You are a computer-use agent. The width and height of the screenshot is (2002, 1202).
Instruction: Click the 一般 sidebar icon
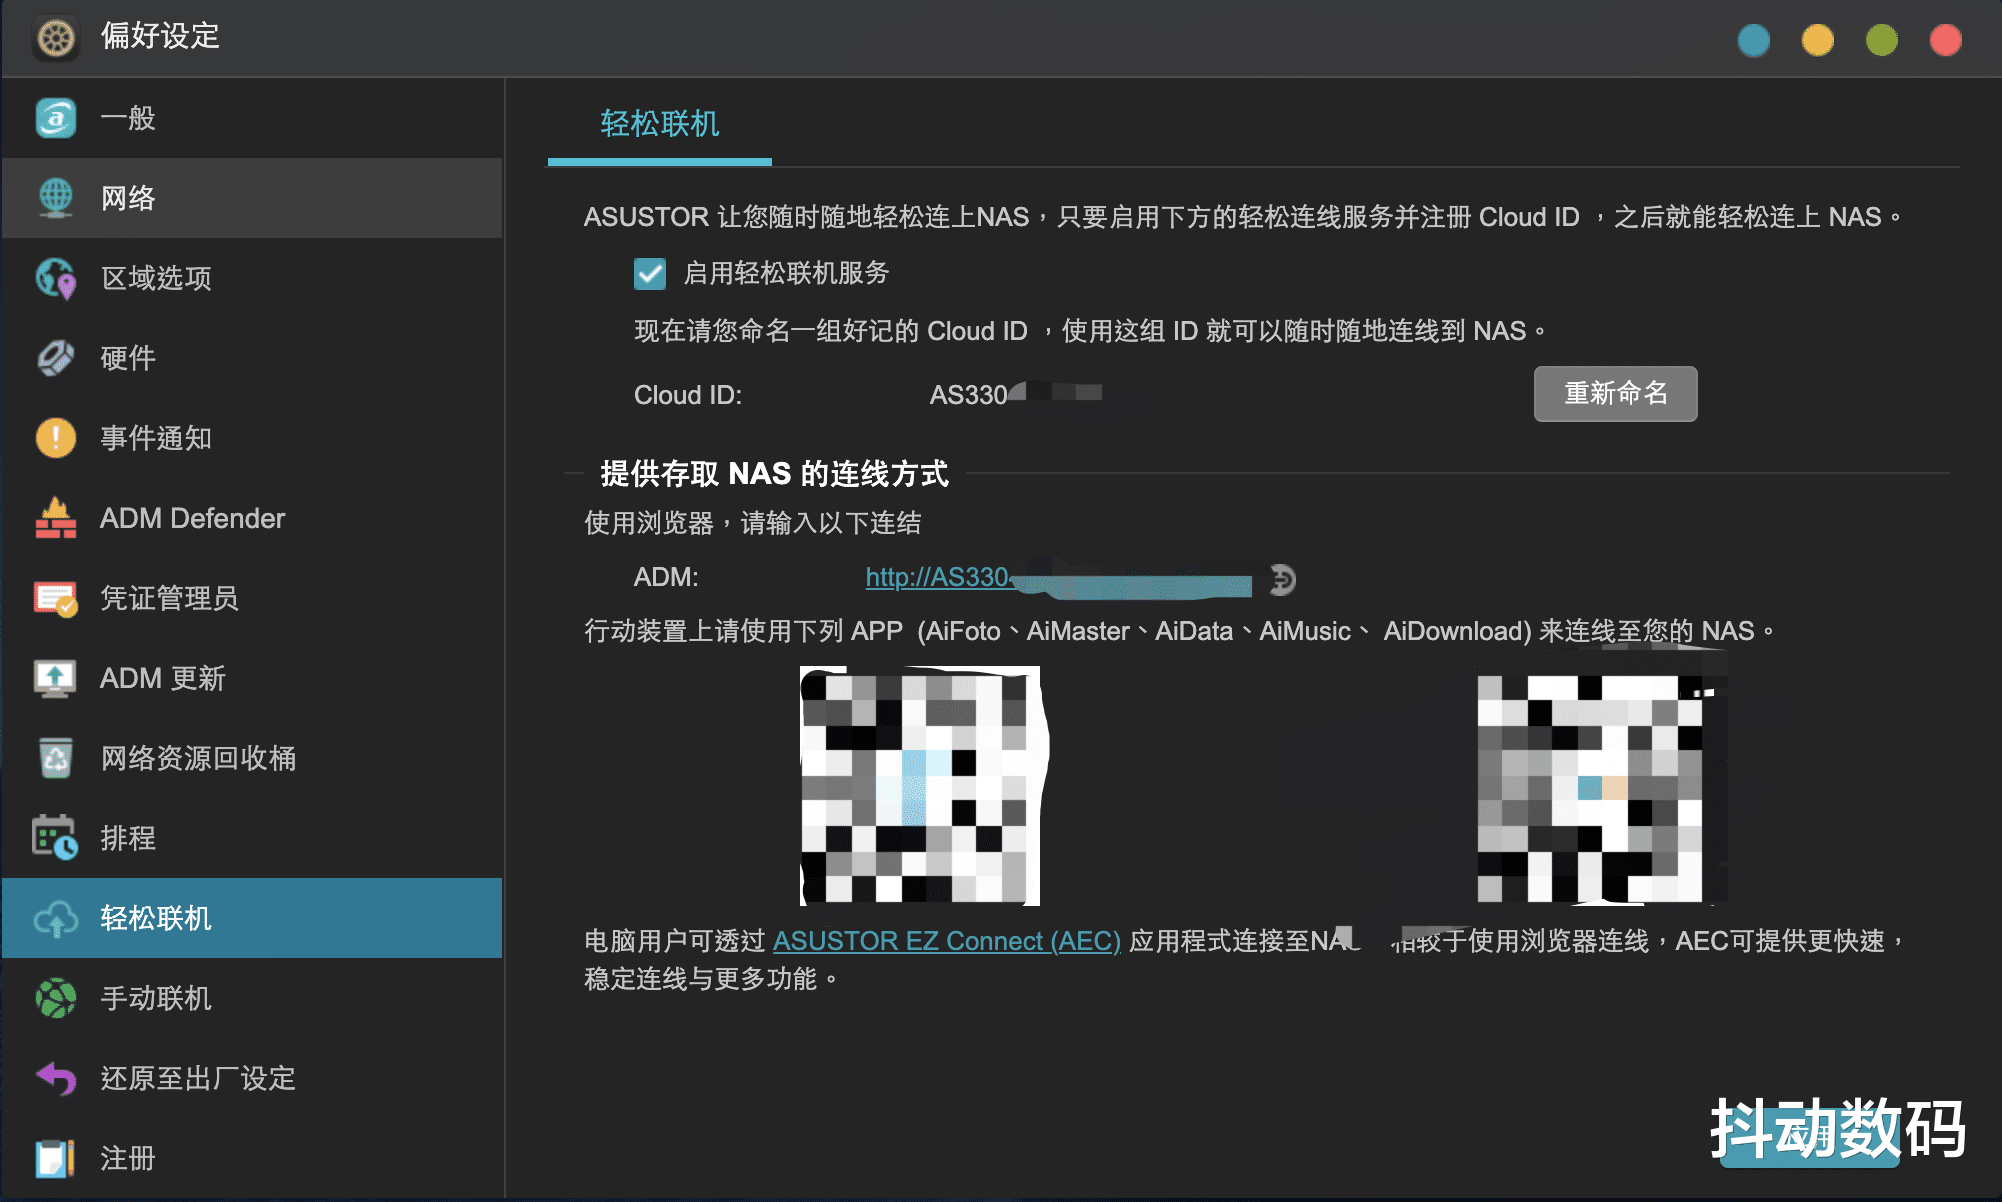click(x=56, y=118)
